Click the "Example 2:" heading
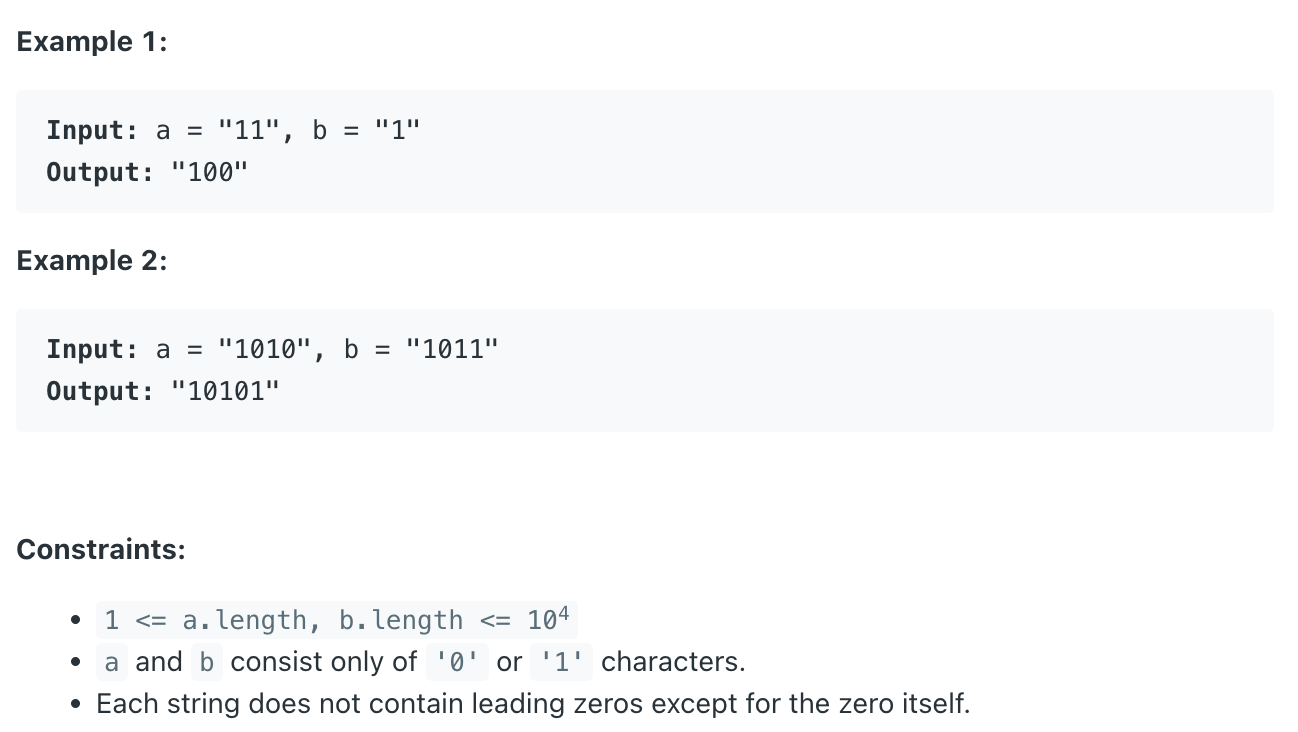This screenshot has height=732, width=1298. tap(92, 261)
